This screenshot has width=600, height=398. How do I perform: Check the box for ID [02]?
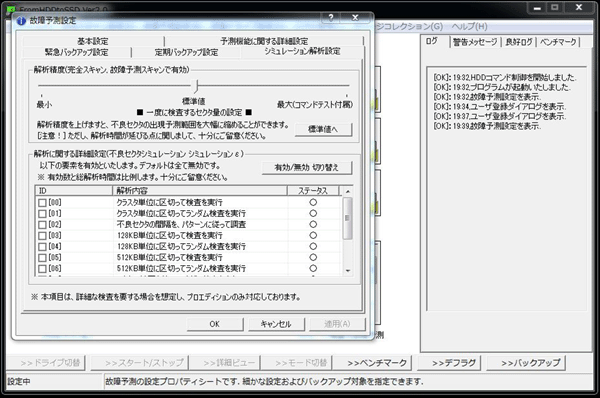42,225
